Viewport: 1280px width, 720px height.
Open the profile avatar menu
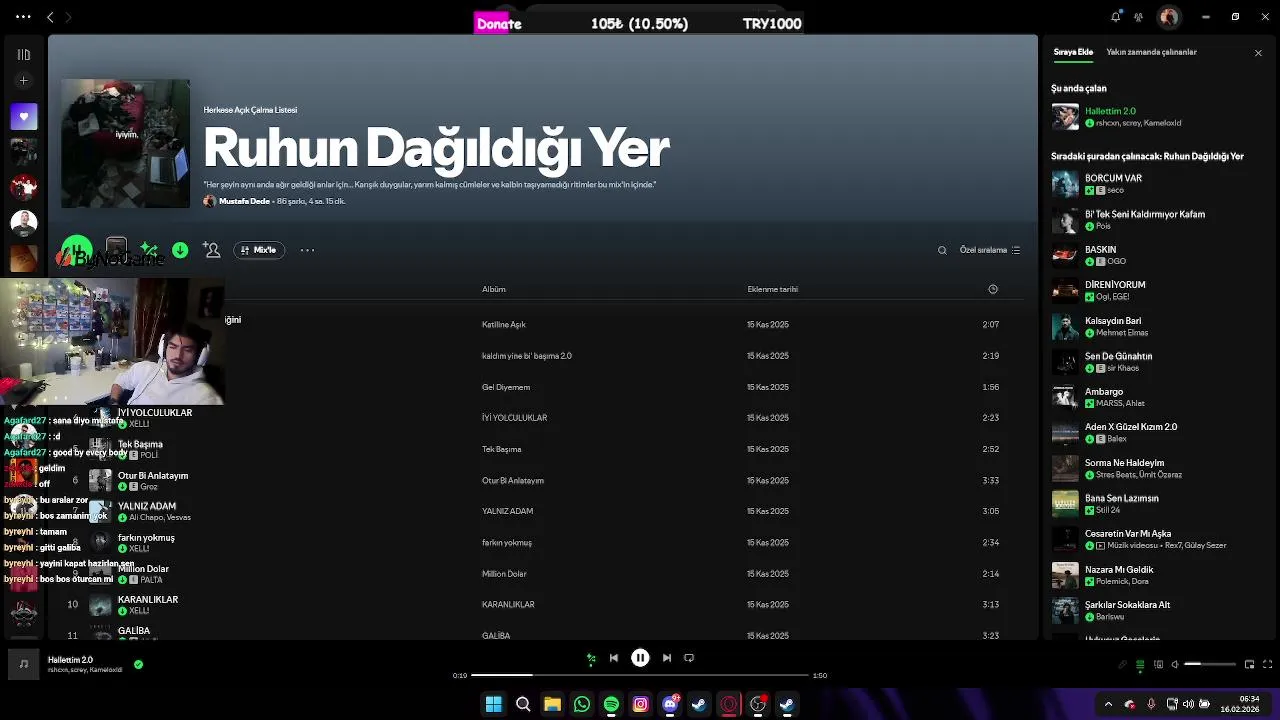[1168, 17]
